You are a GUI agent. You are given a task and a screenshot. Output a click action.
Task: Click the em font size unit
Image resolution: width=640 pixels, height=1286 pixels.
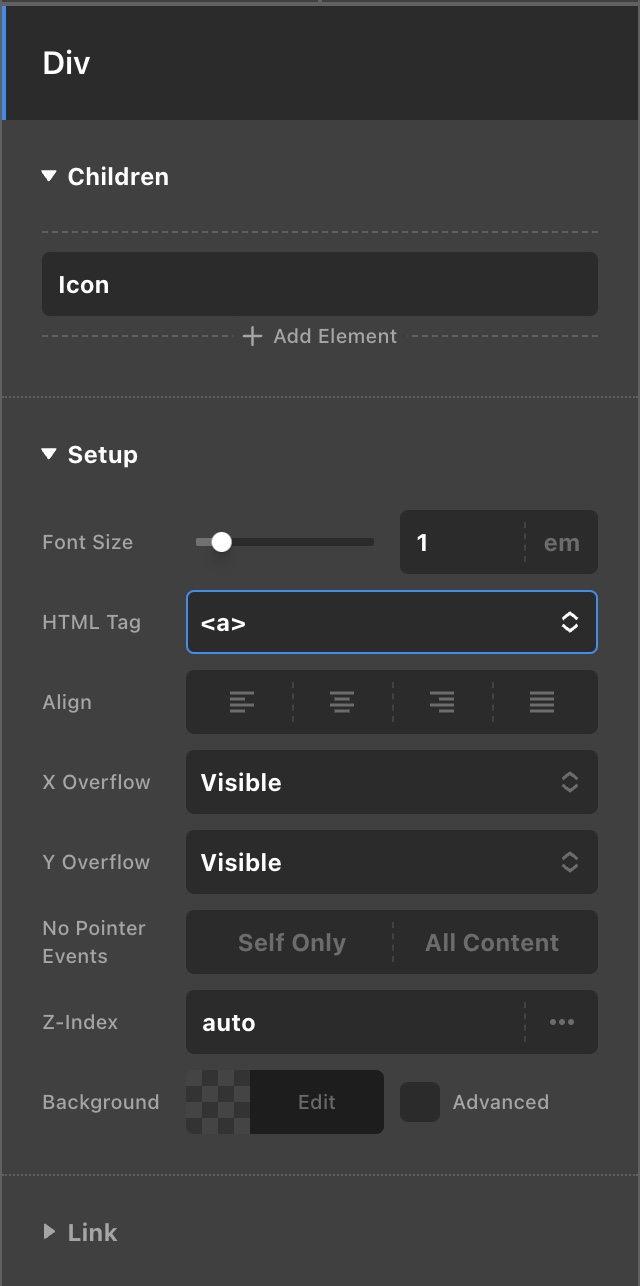tap(561, 542)
